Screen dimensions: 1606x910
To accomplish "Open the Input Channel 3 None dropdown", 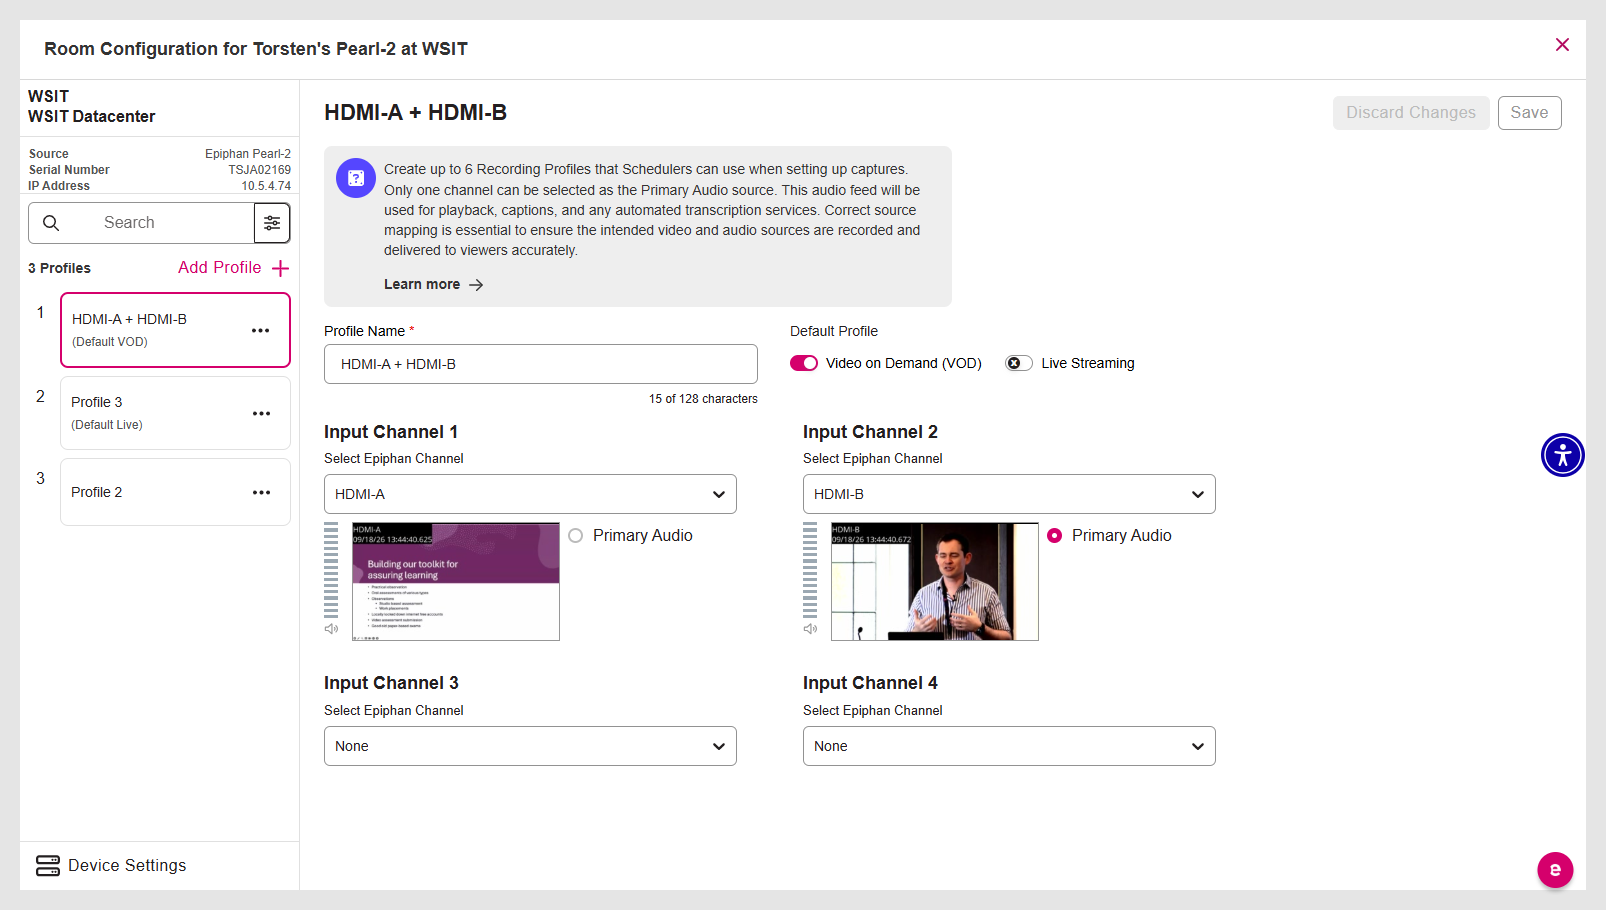I will point(530,746).
